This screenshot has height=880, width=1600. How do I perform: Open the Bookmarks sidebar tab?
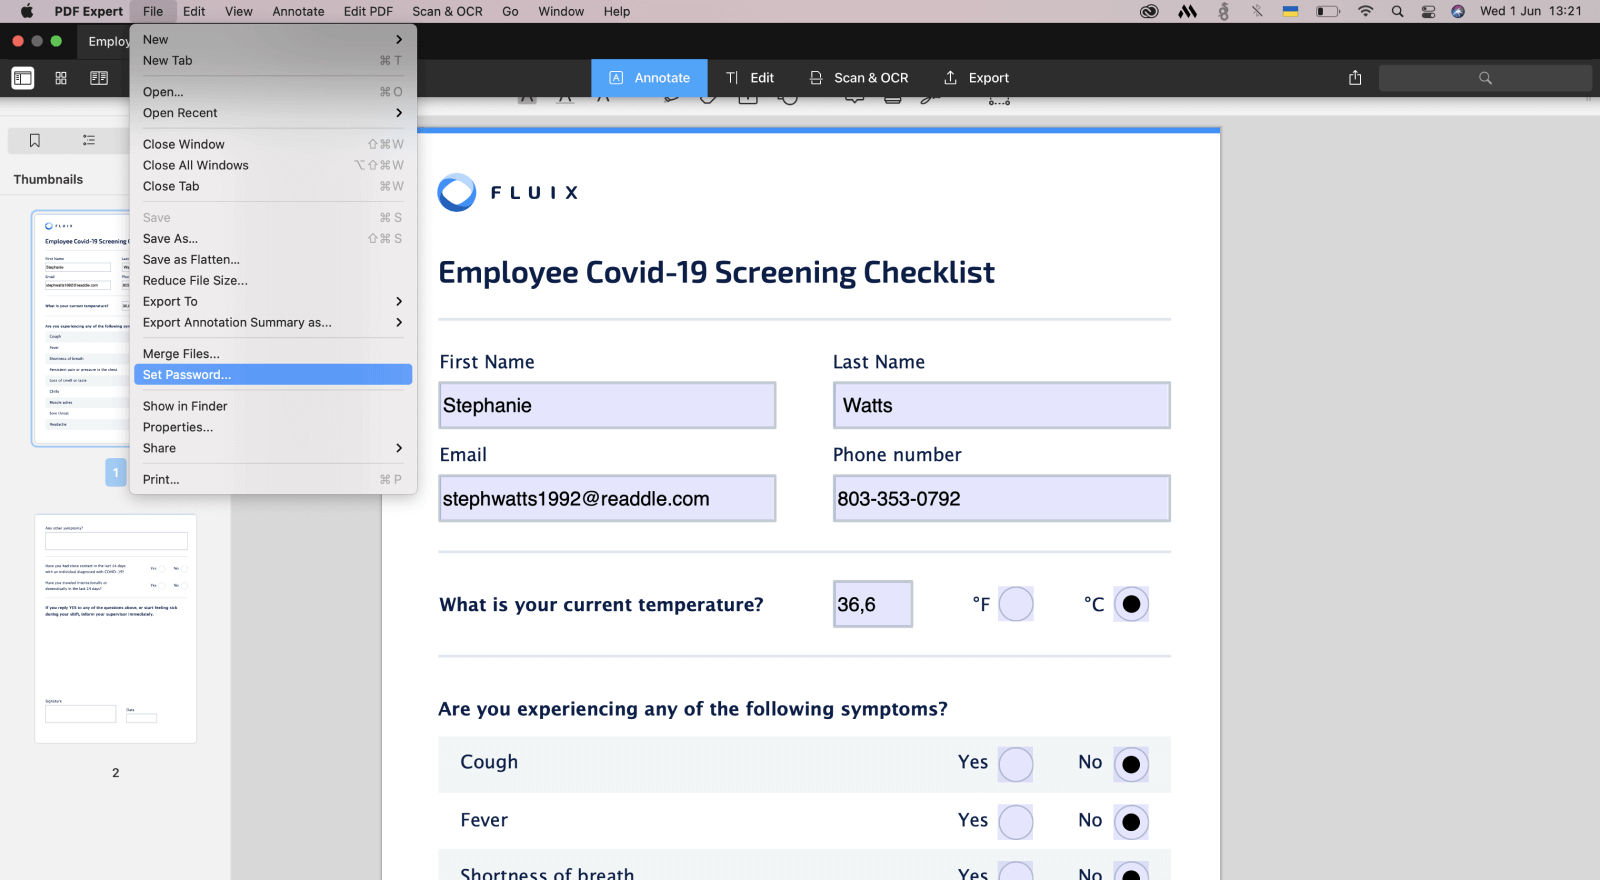(35, 141)
